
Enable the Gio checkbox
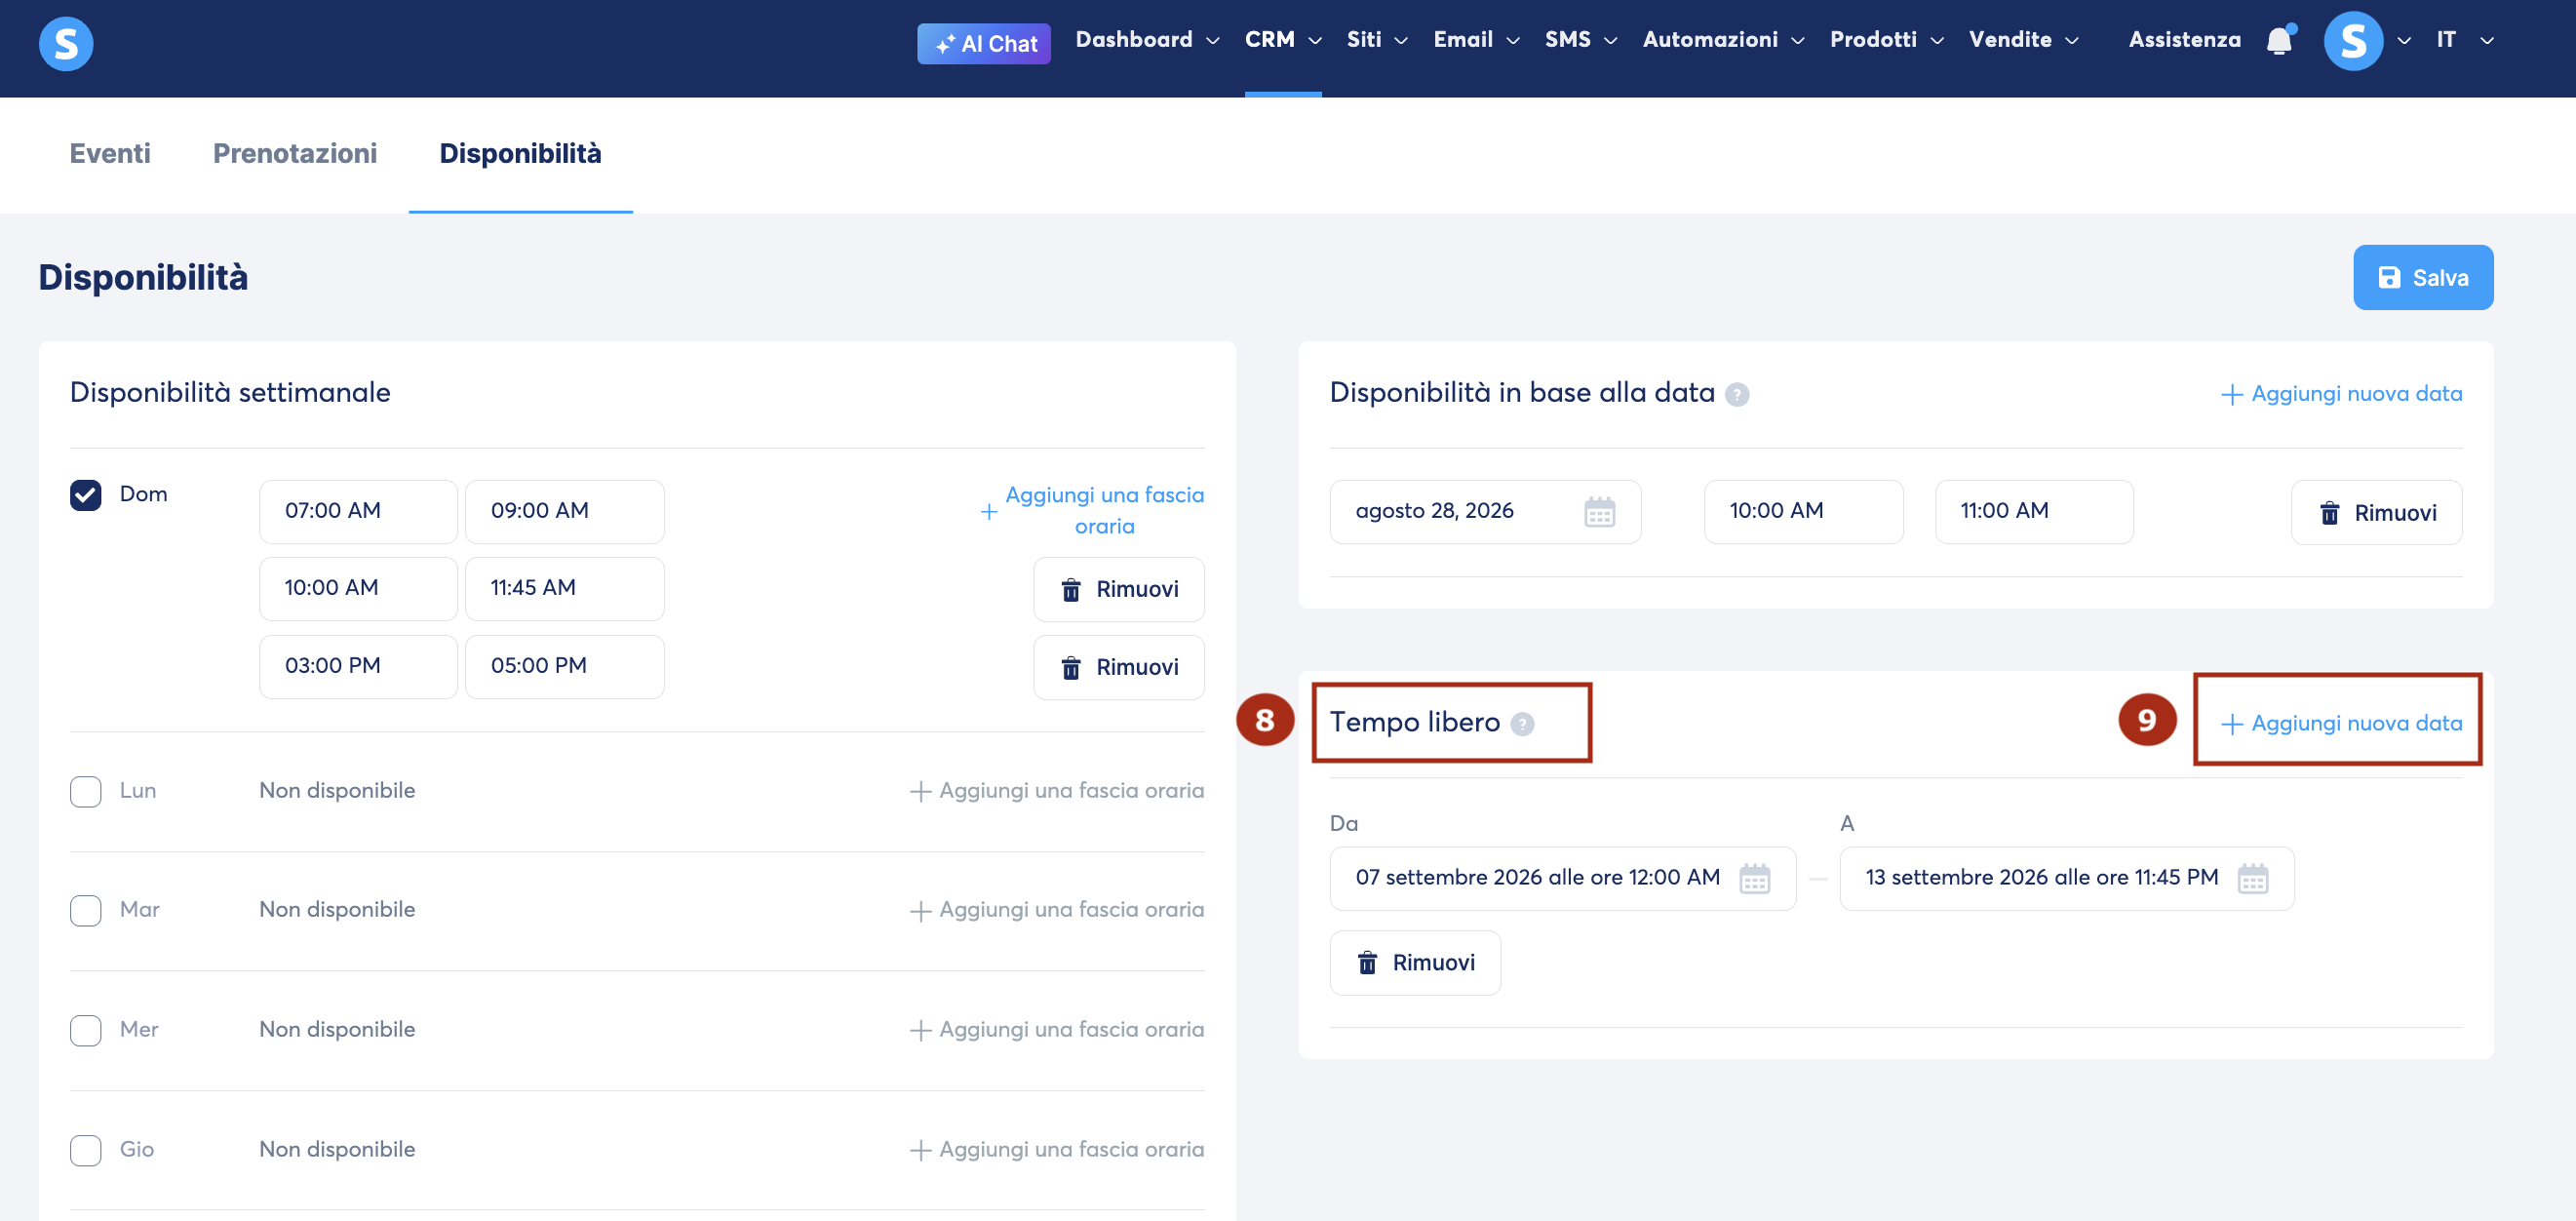coord(86,1150)
